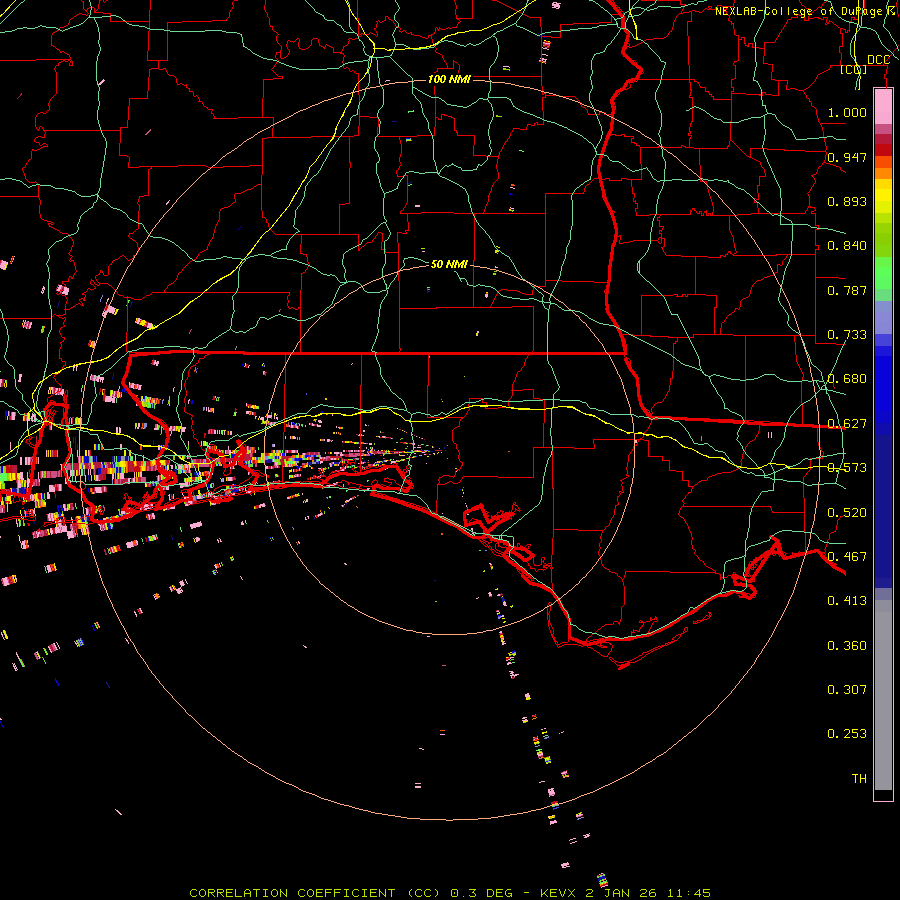900x900 pixels.
Task: Click the 0.787 scale value
Action: tap(847, 290)
